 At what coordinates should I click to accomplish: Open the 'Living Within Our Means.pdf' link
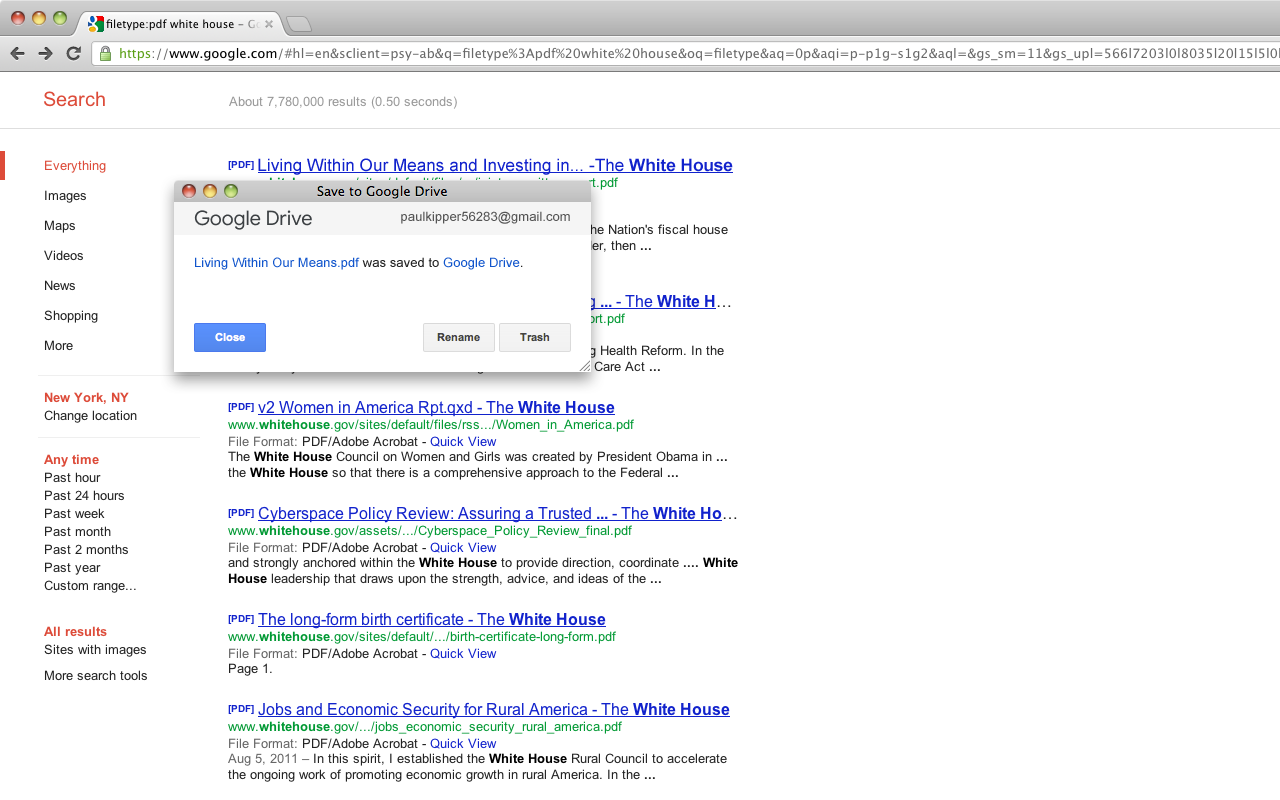(276, 263)
